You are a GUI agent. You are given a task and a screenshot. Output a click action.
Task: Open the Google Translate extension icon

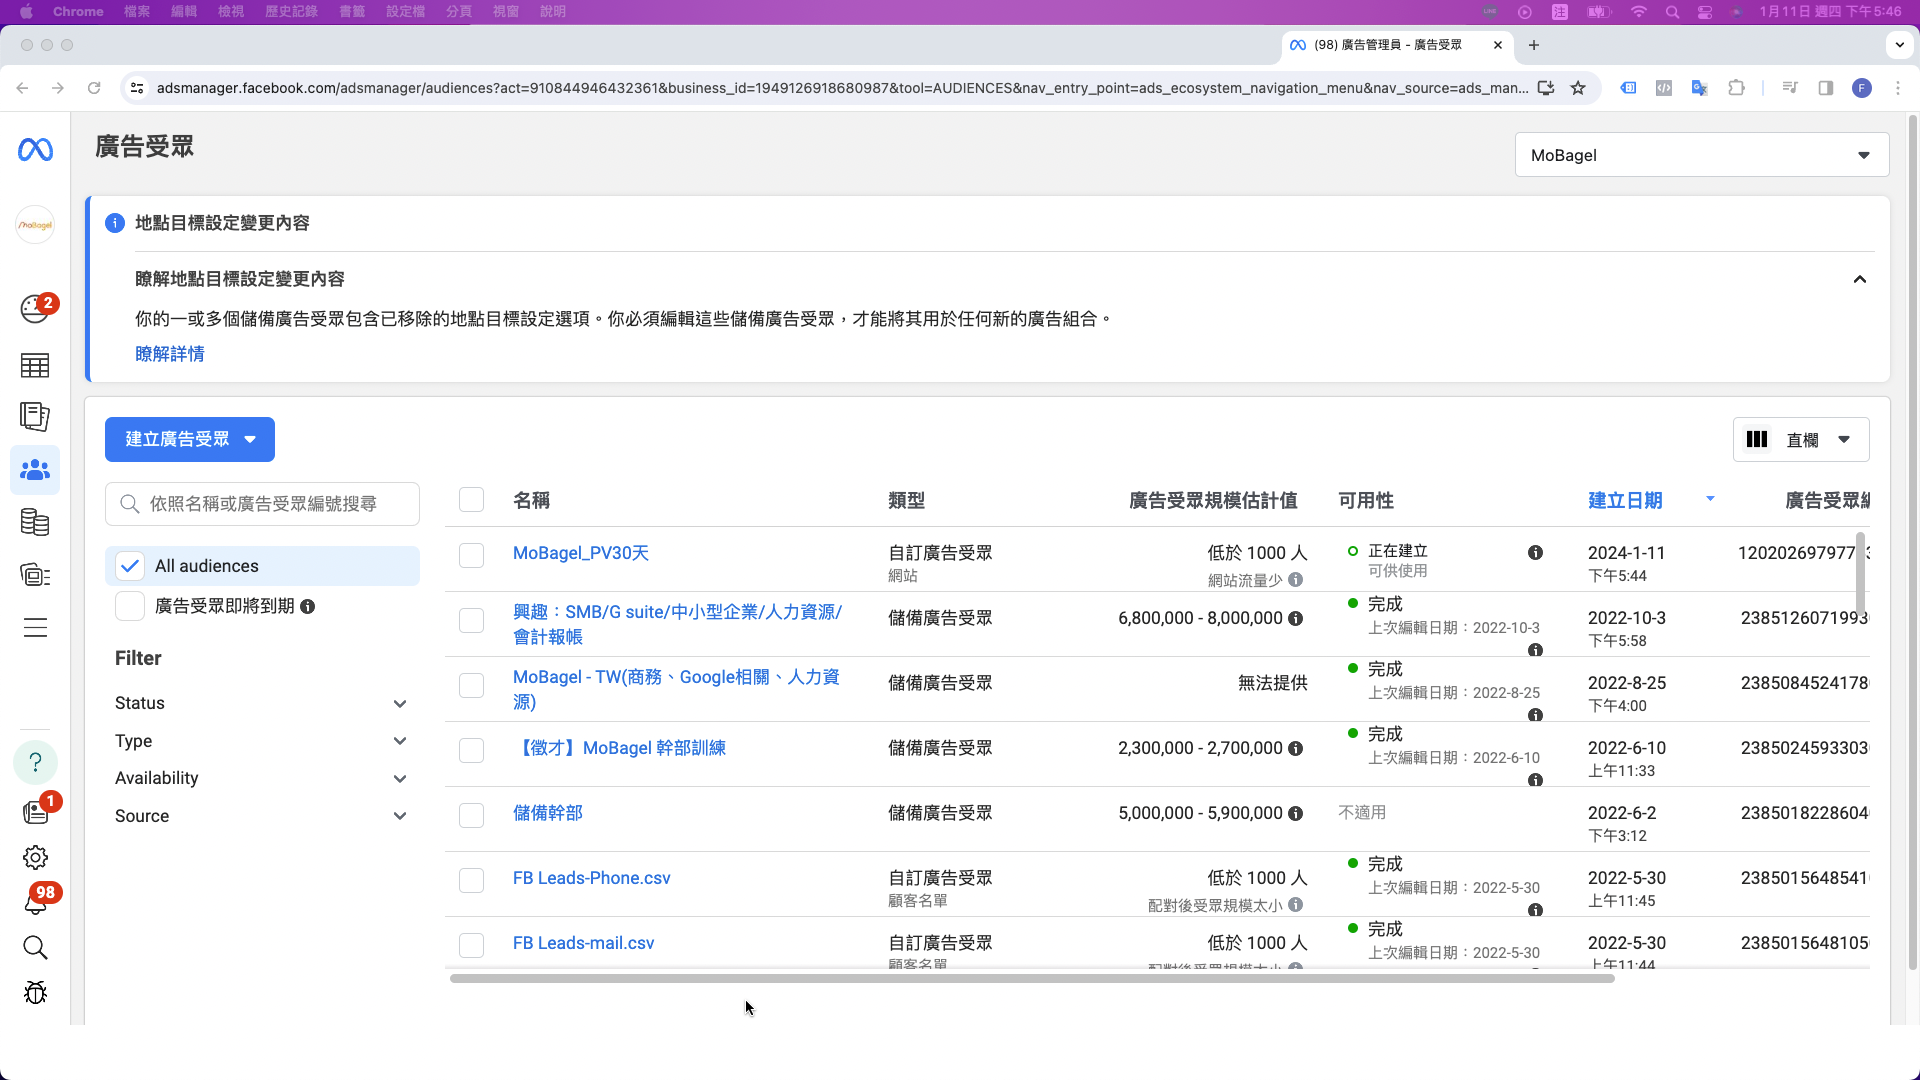point(1699,88)
